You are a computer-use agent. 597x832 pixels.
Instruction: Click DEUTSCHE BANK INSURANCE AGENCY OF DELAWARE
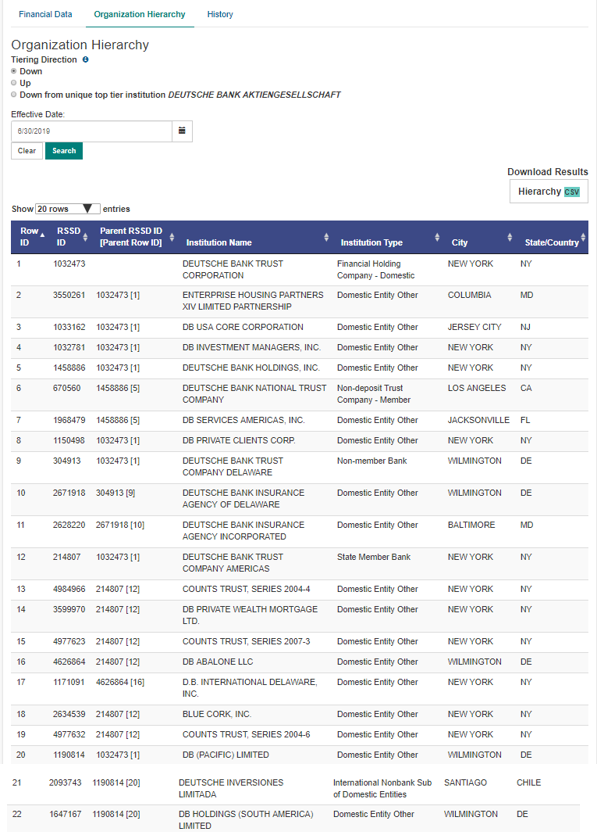(243, 499)
